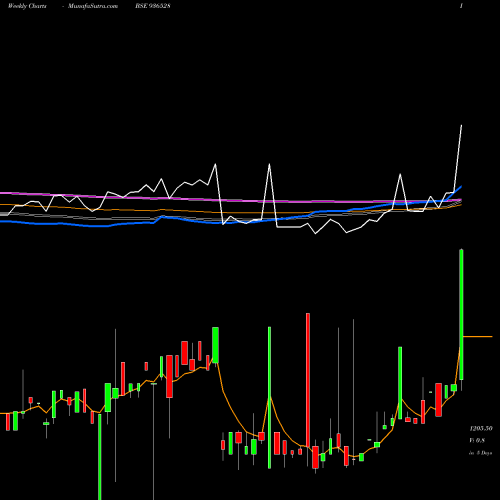Click the tallest green candlestick at the chart's right edge

pos(461,315)
